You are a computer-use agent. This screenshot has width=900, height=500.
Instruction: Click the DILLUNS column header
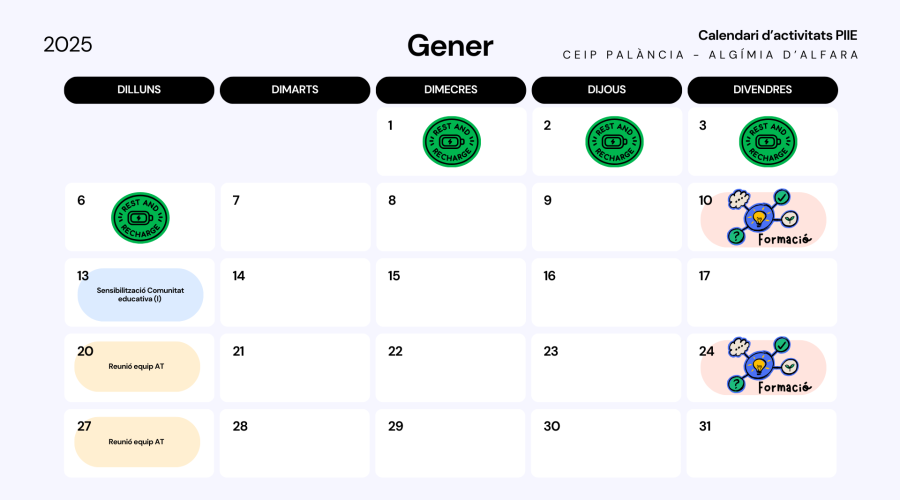pos(139,90)
